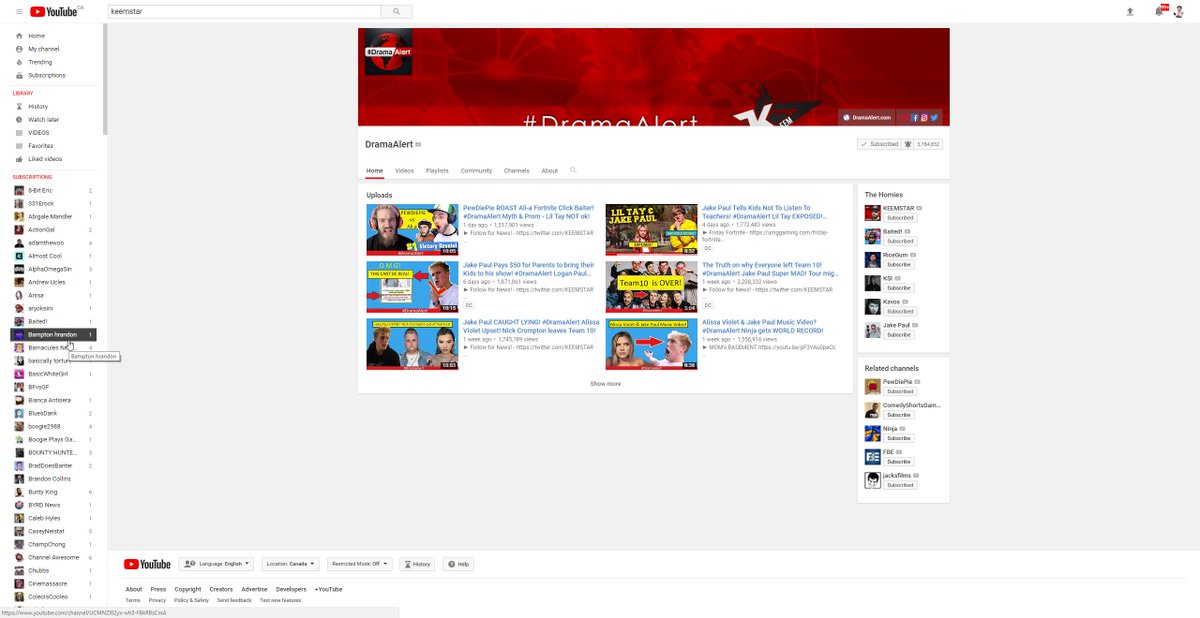Open Lil Tay Jake Paul video thumbnail
Viewport: 1200px width, 618px height.
(651, 229)
